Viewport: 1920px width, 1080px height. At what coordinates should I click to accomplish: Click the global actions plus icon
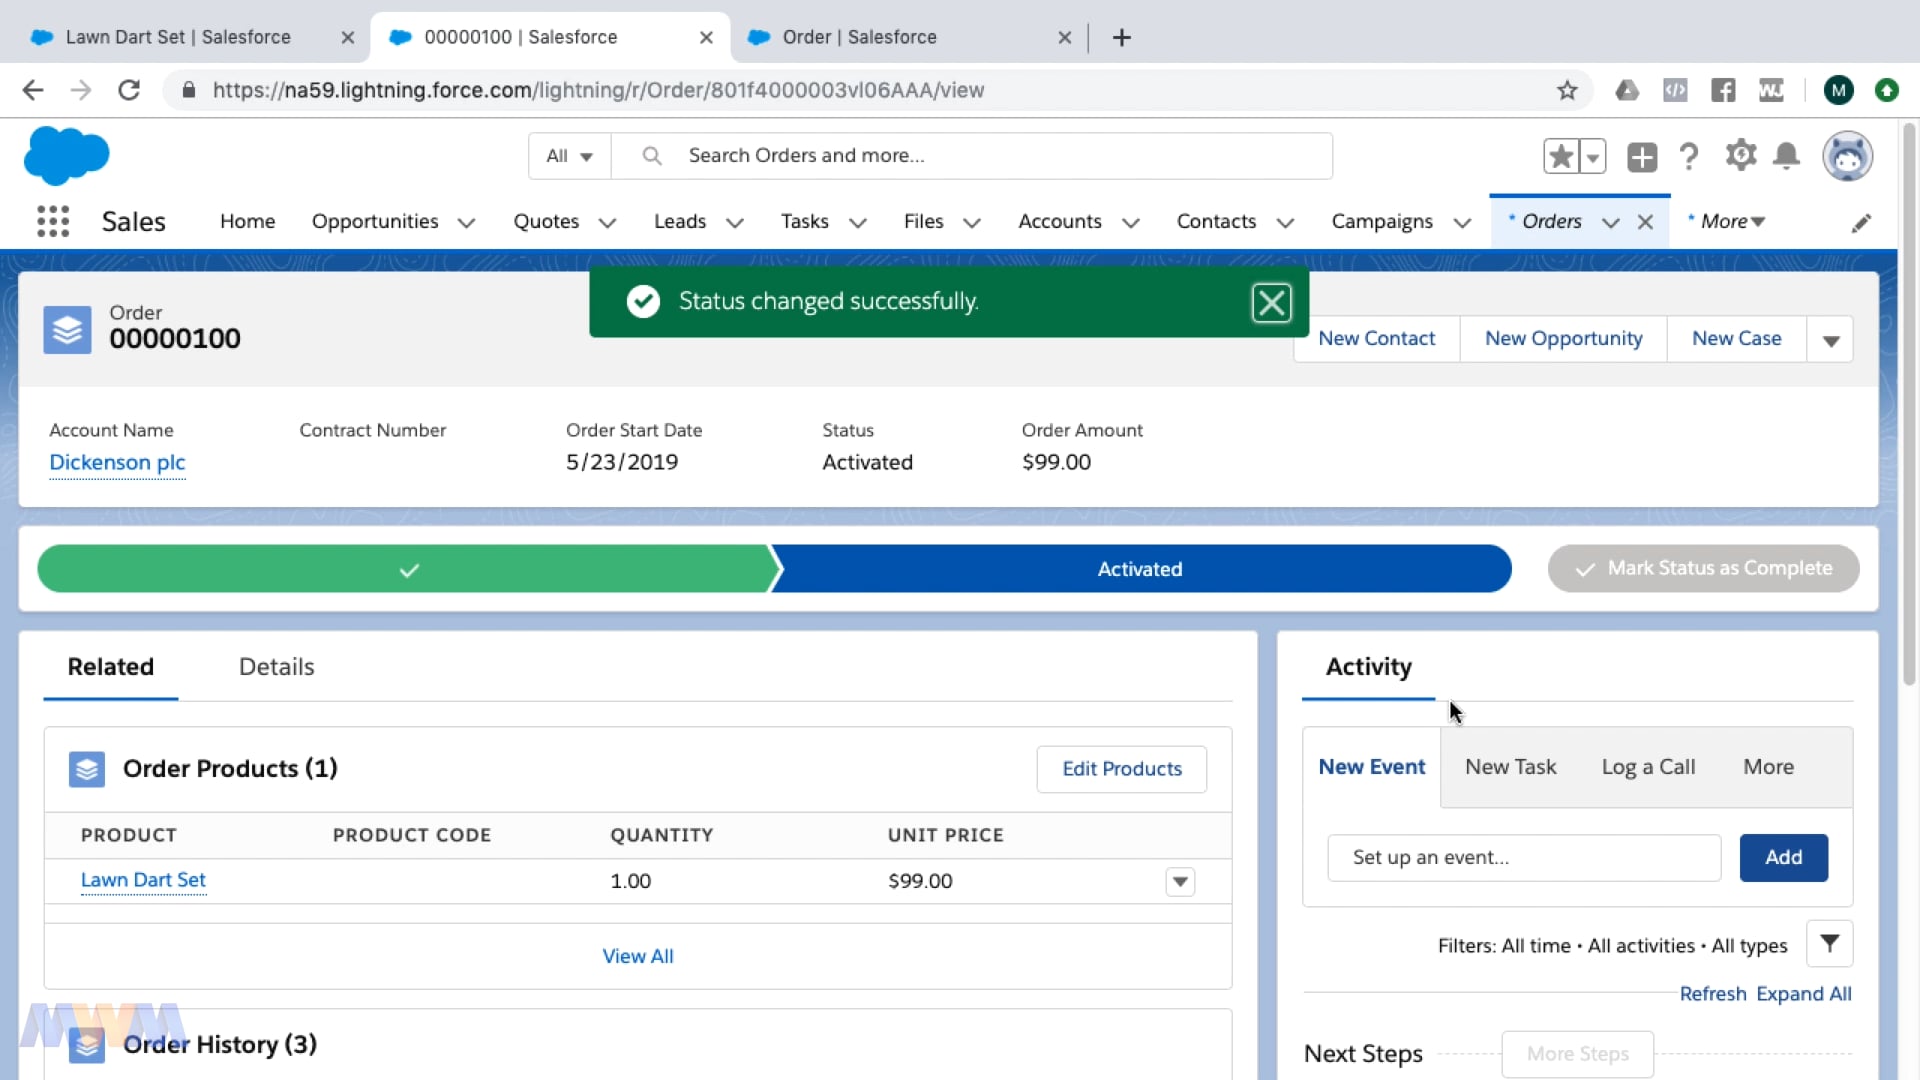[1641, 157]
